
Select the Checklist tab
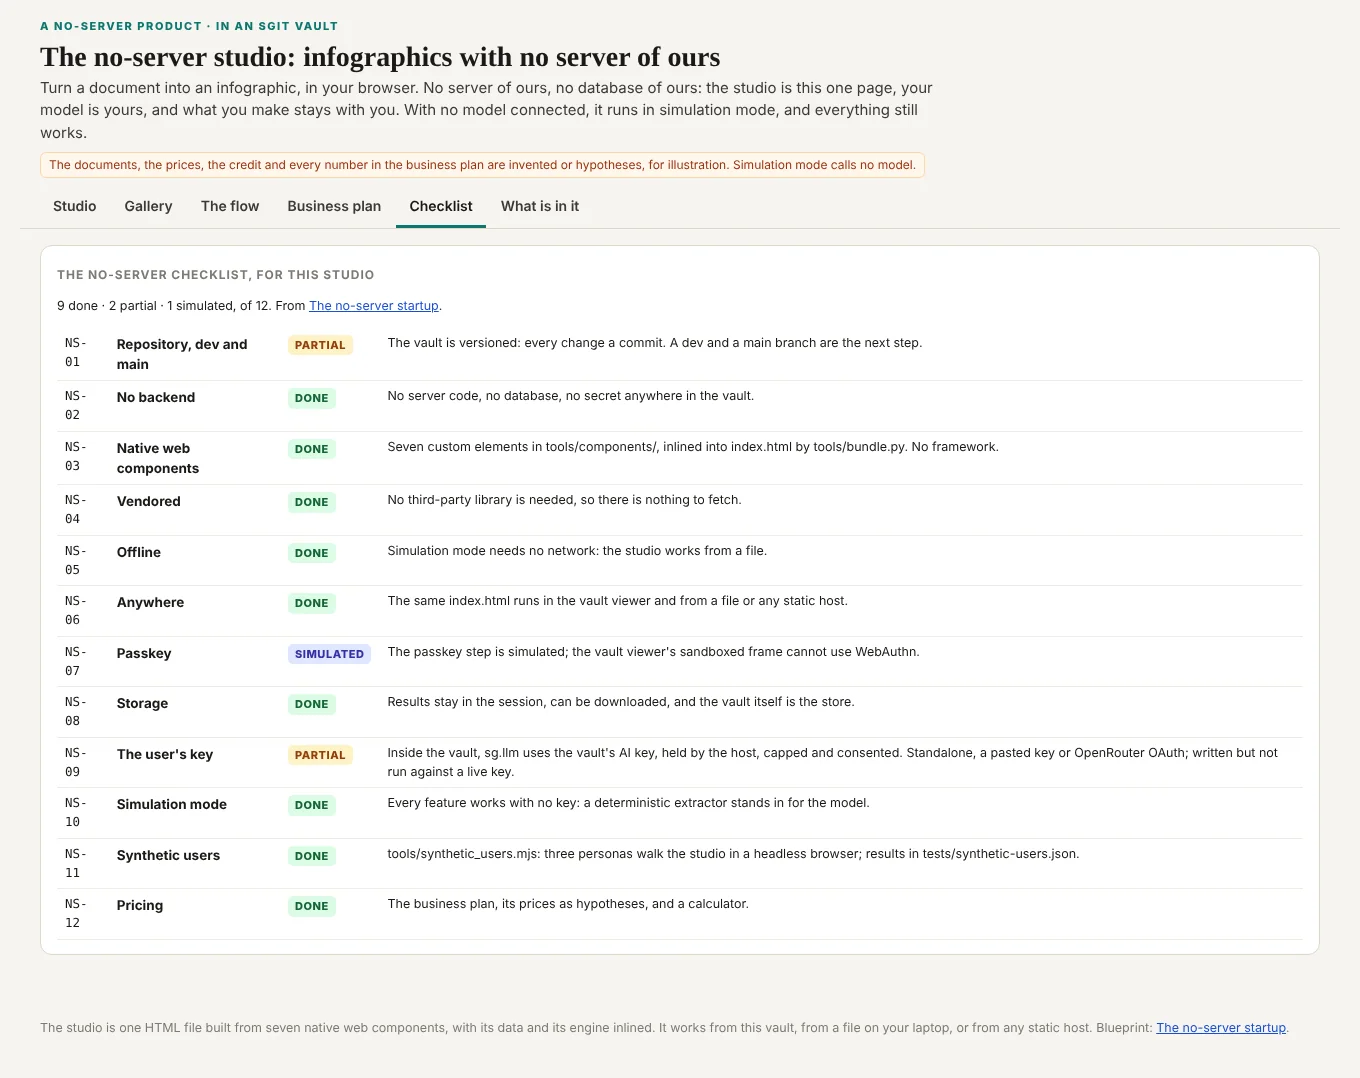[x=441, y=206]
